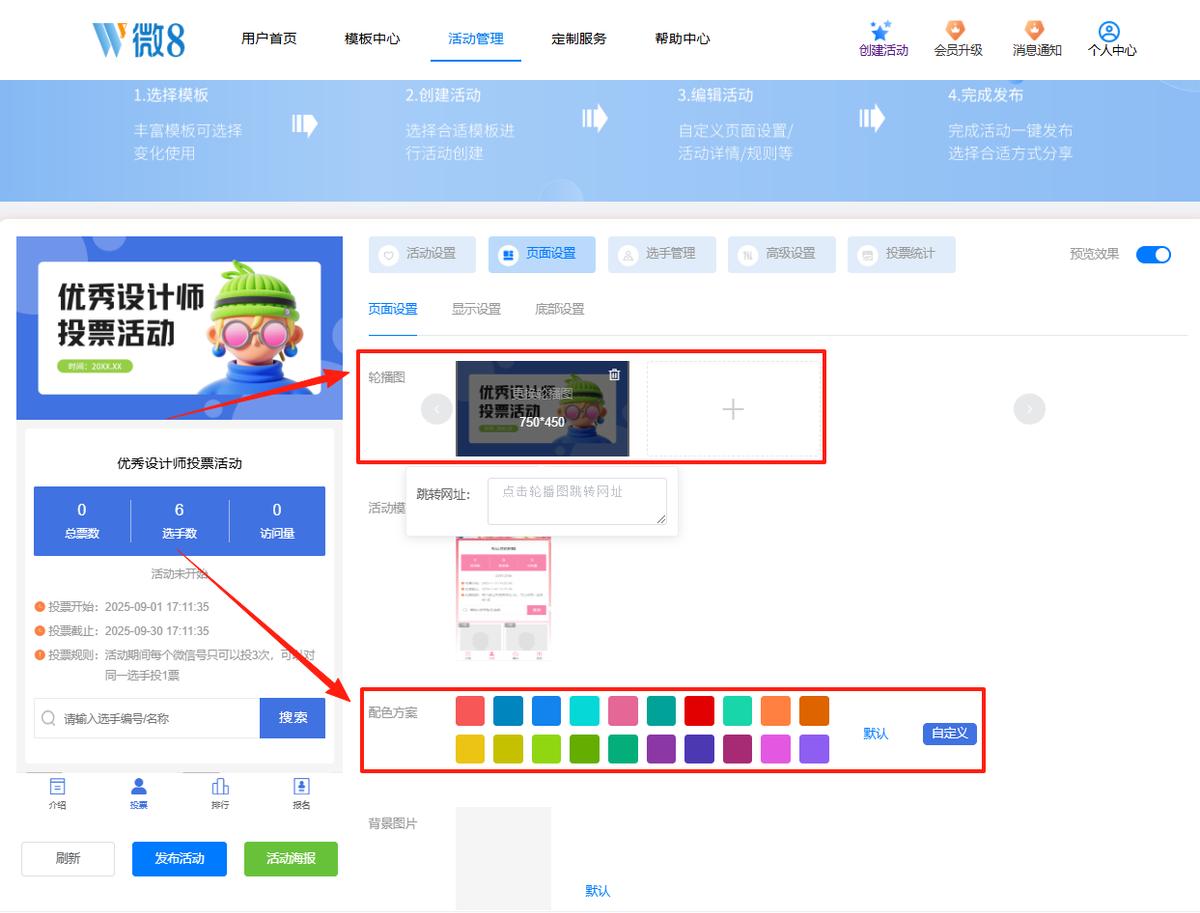
Task: Click the carousel right arrow
Action: pyautogui.click(x=1029, y=408)
